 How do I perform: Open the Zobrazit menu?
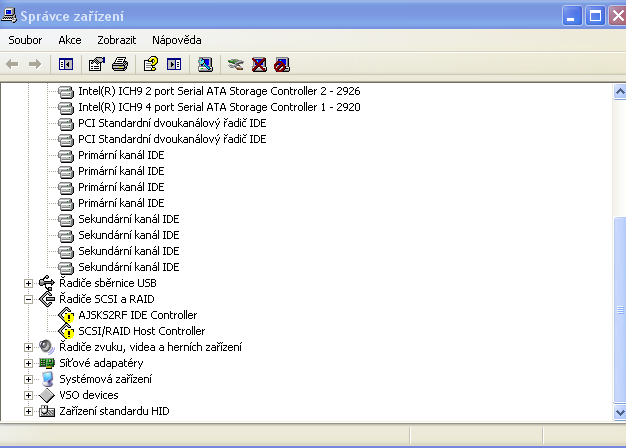pos(117,40)
